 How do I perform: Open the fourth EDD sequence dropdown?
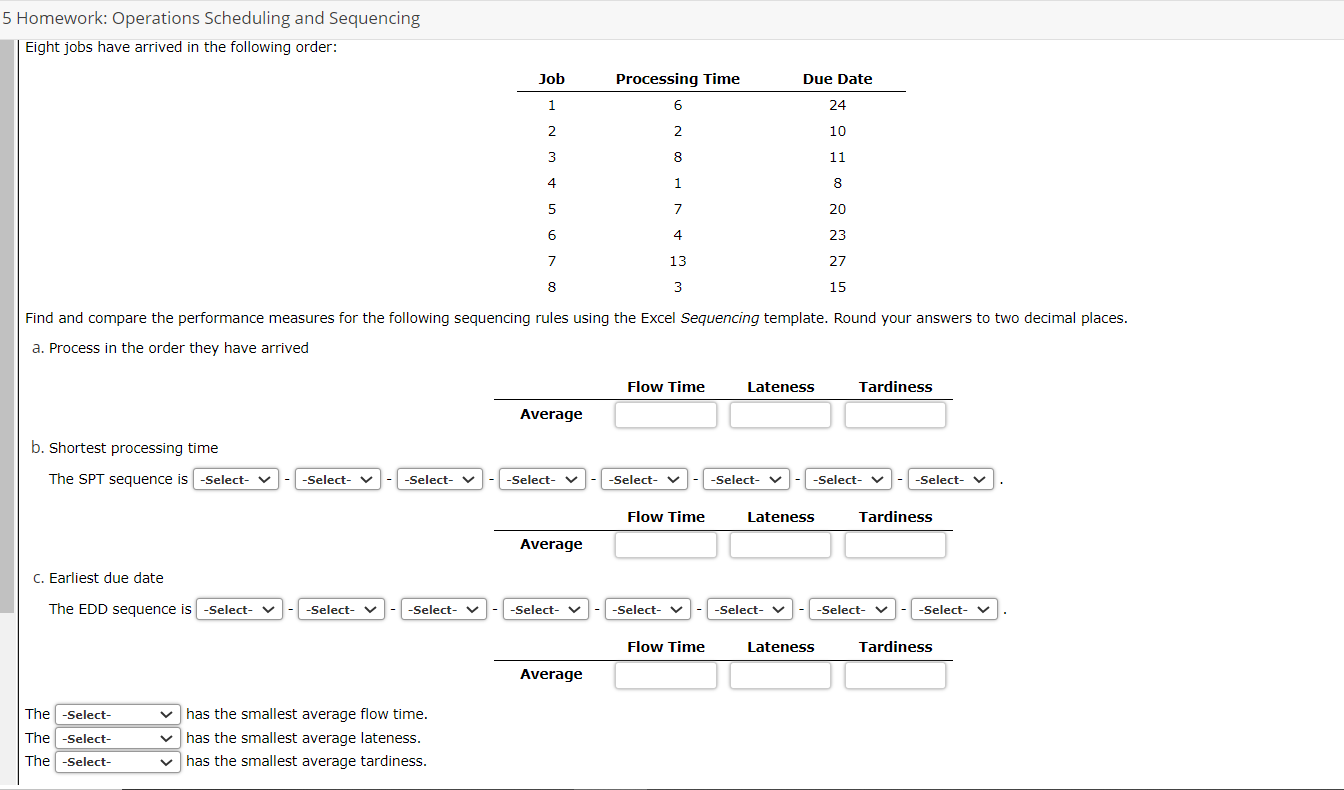coord(545,609)
